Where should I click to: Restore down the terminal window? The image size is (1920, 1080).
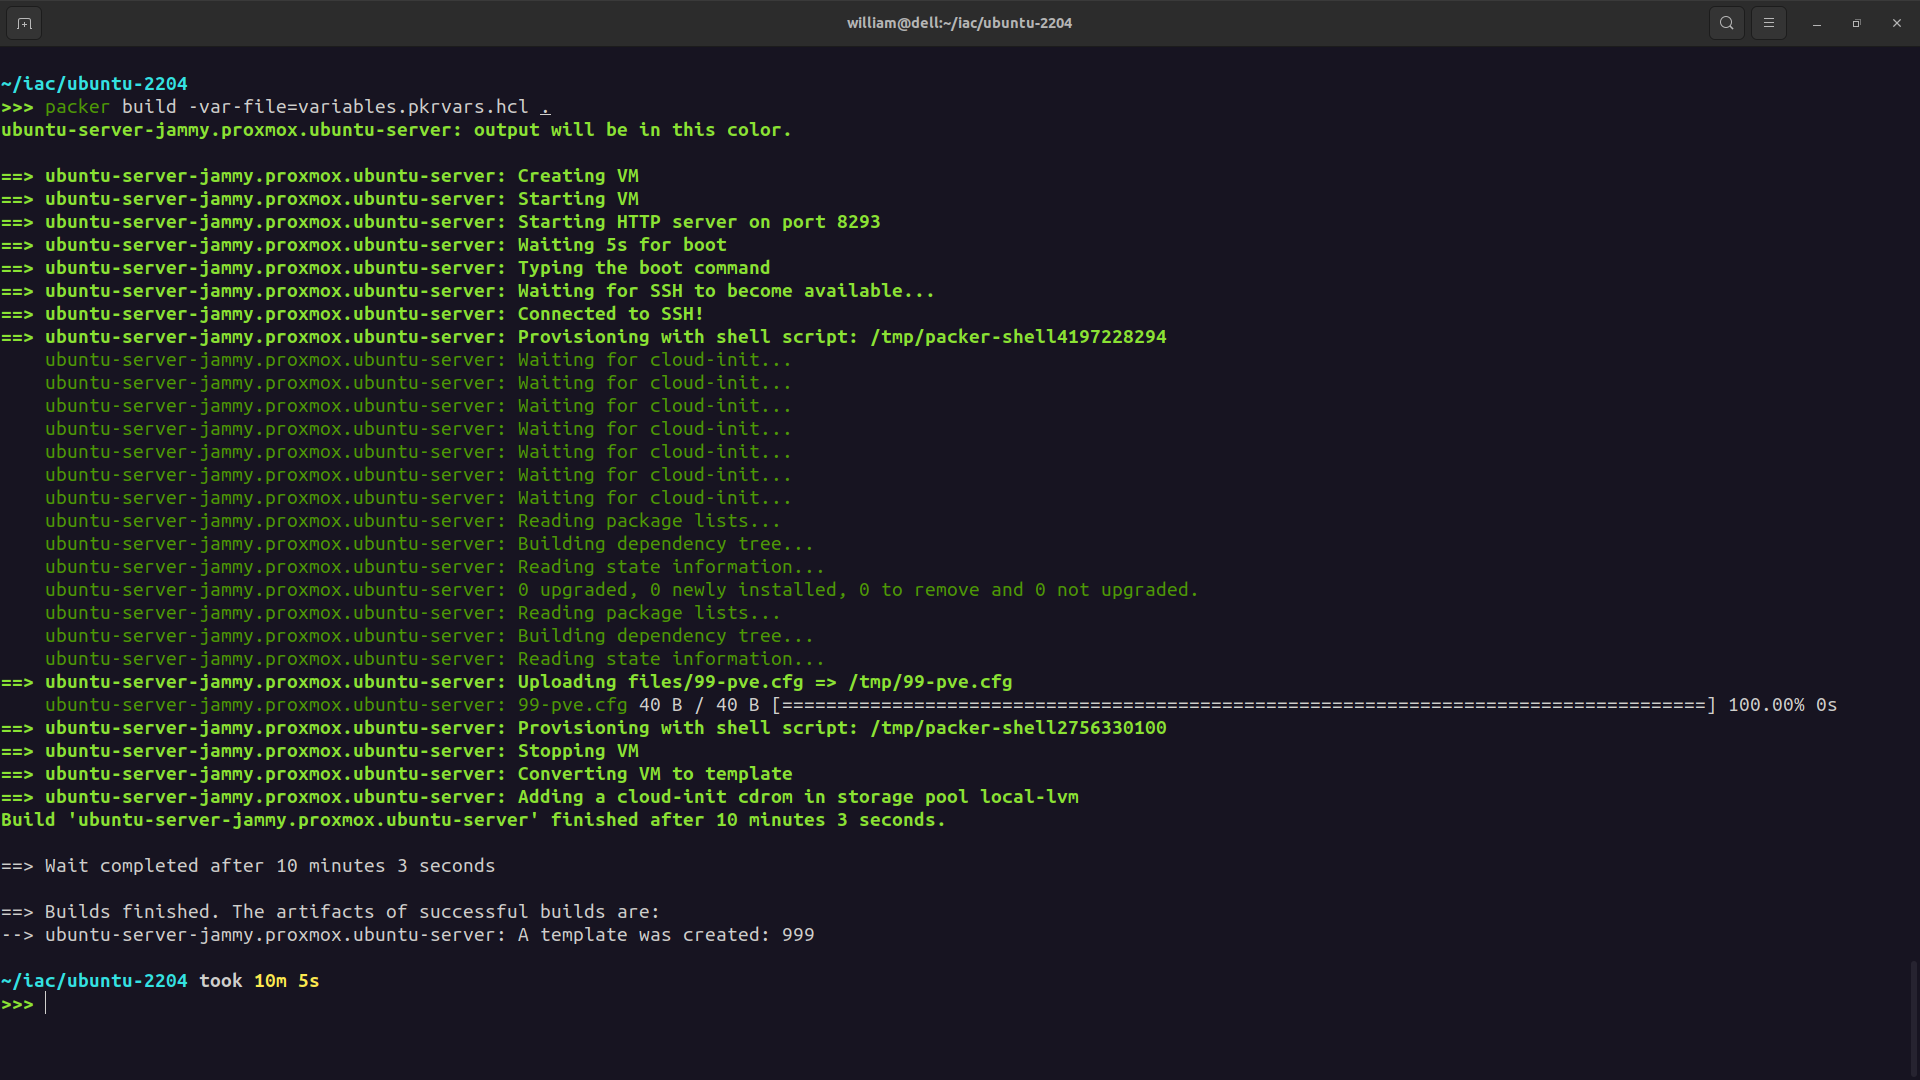[1856, 23]
